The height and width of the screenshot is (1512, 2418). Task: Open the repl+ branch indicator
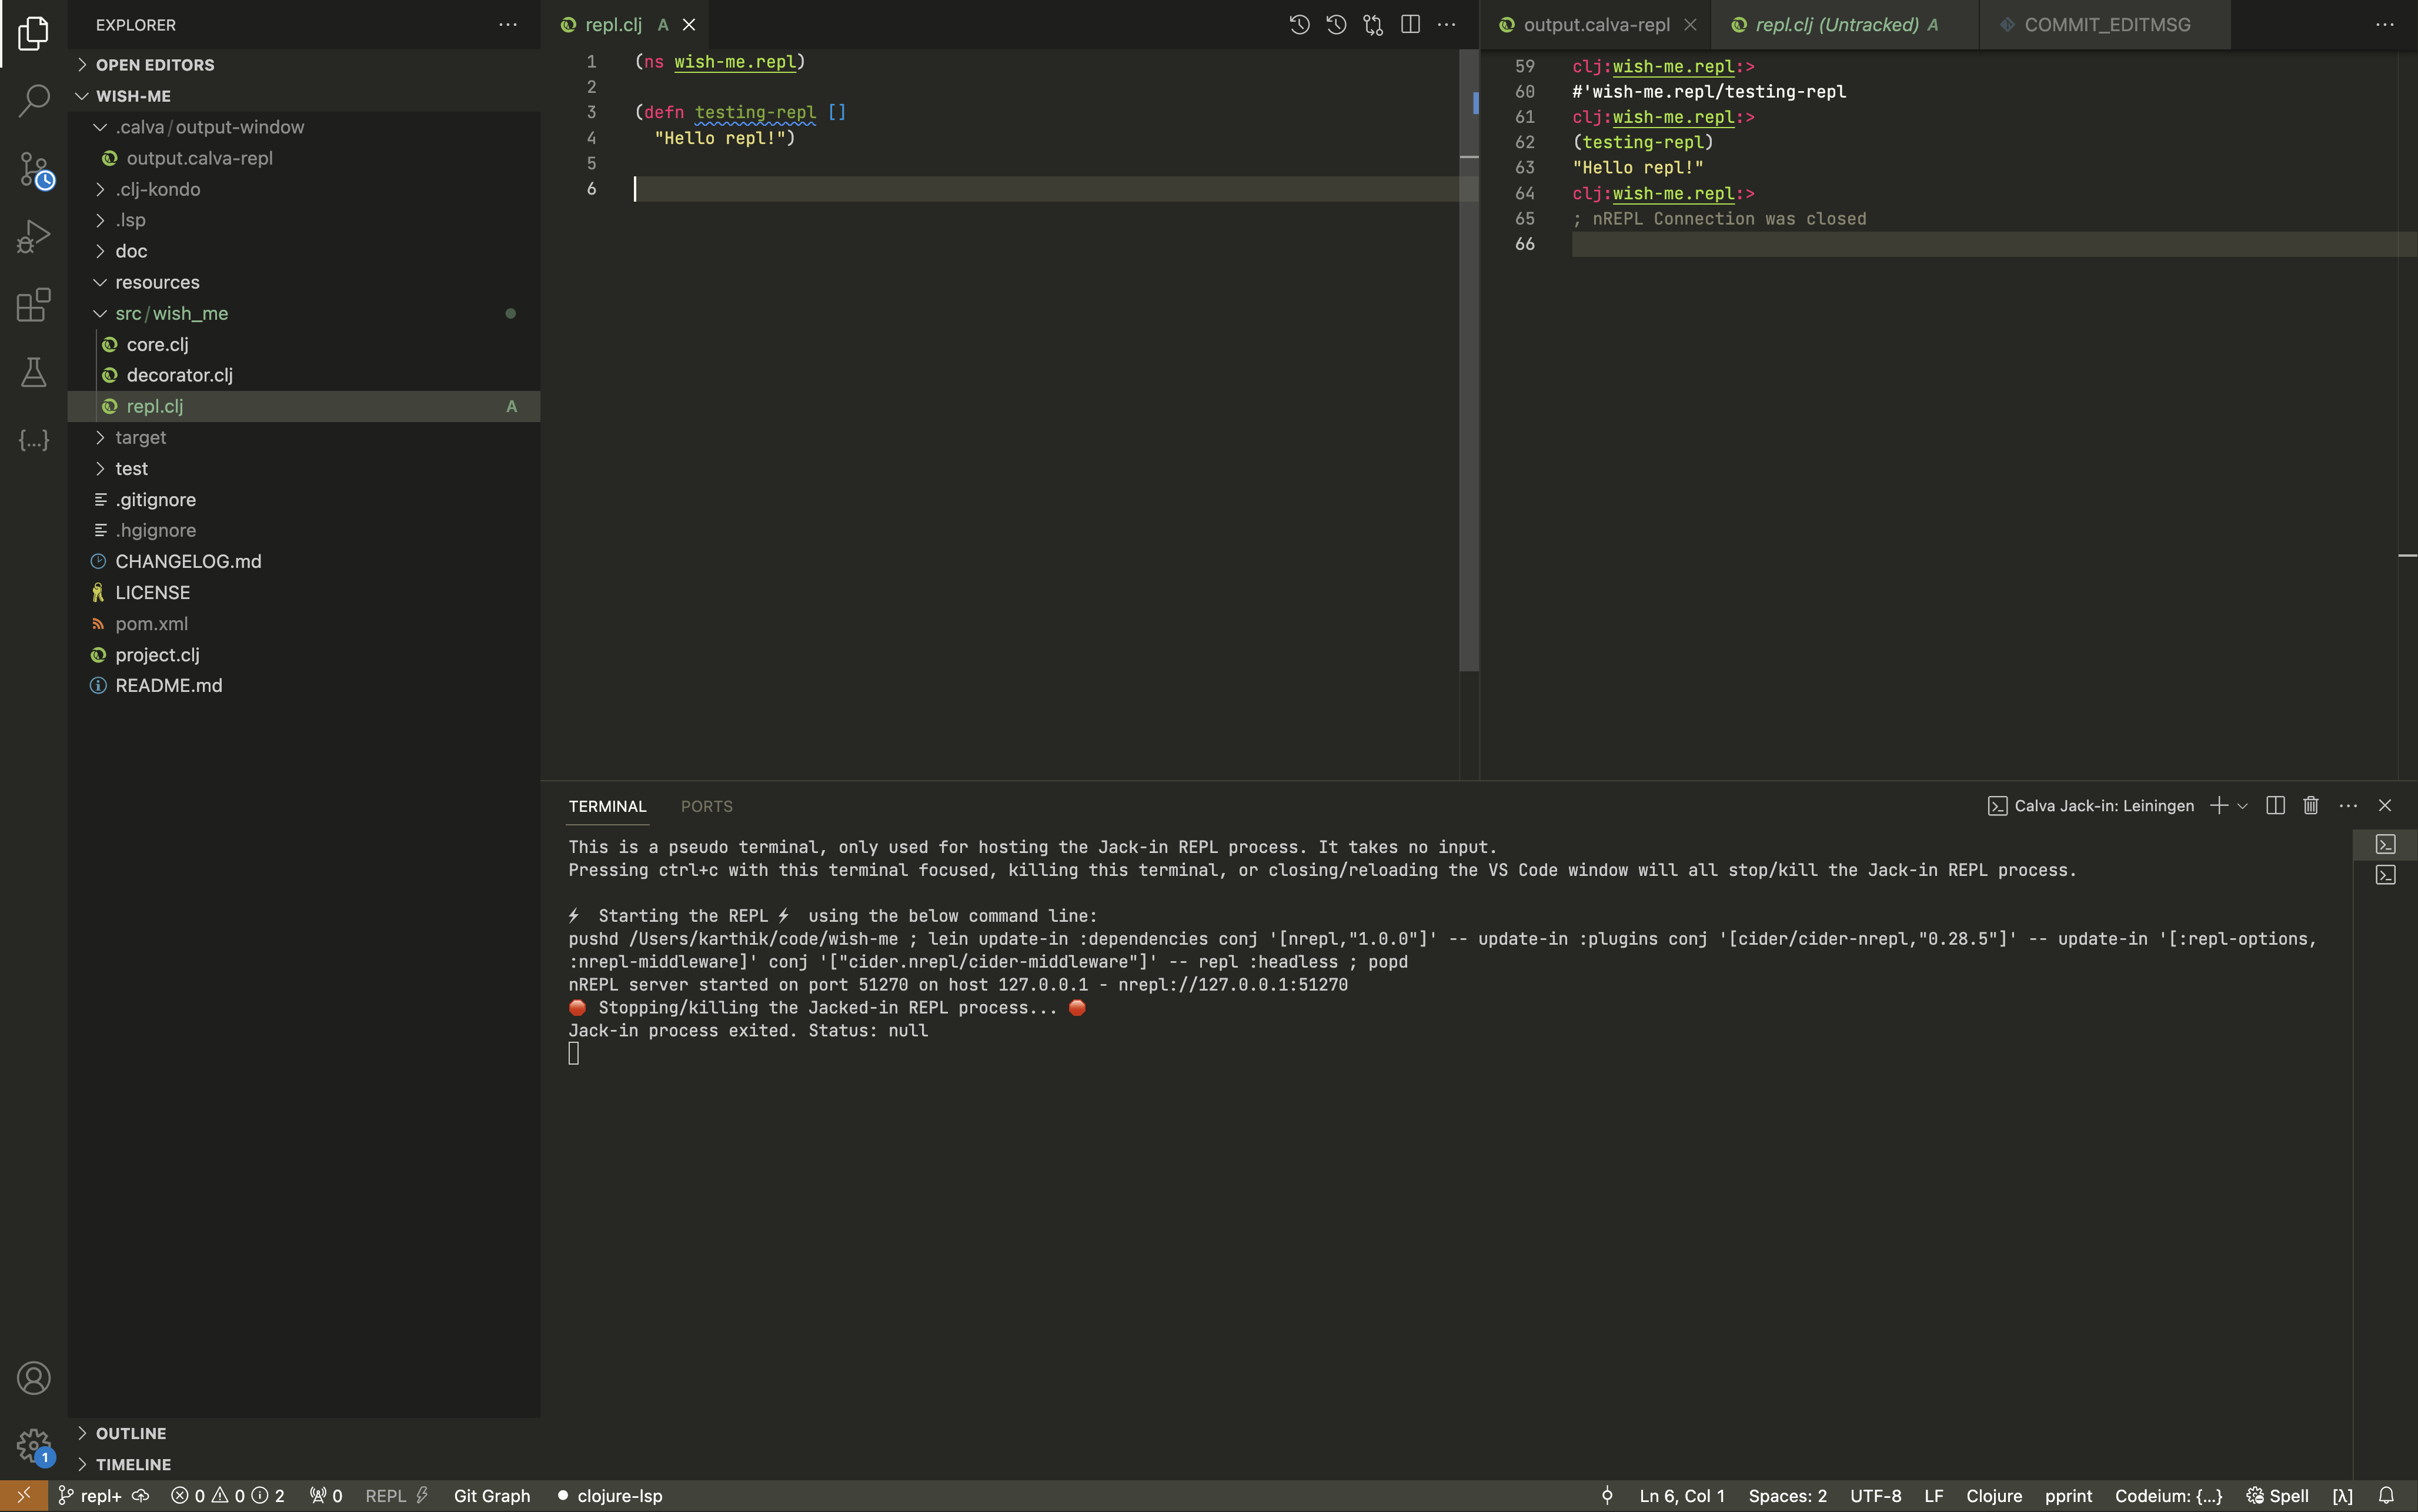[x=90, y=1496]
